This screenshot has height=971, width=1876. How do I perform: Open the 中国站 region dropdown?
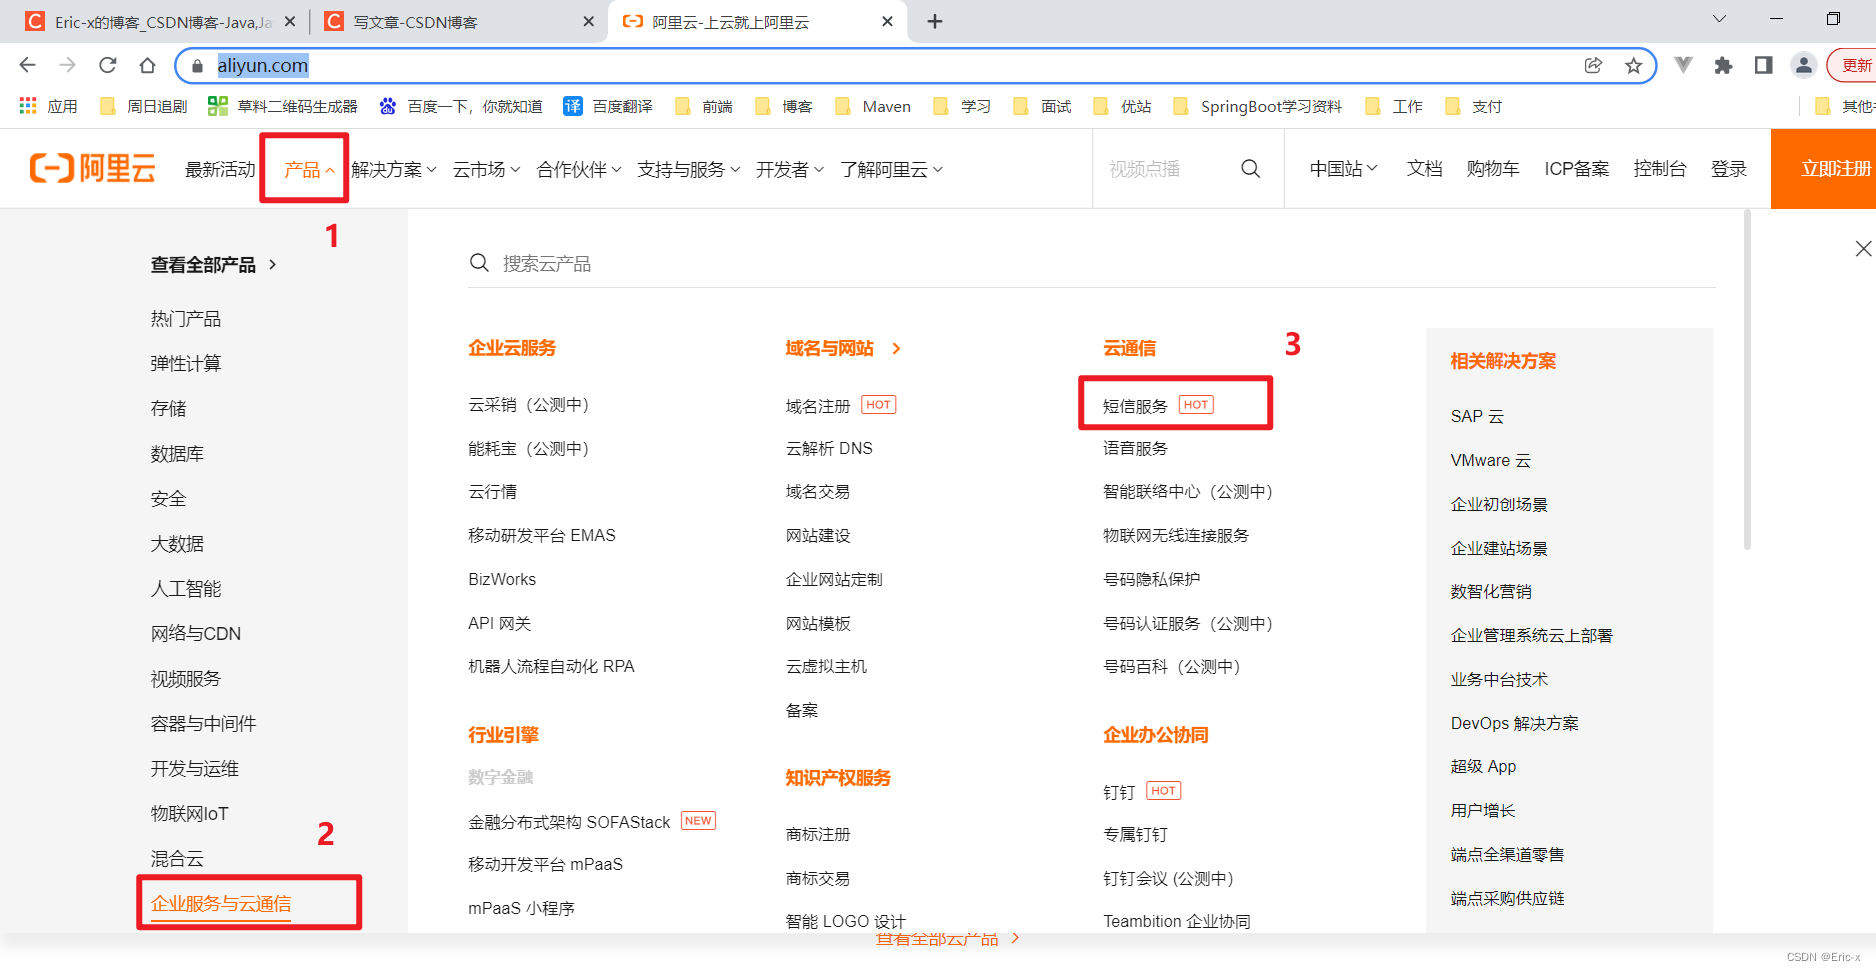[1344, 168]
